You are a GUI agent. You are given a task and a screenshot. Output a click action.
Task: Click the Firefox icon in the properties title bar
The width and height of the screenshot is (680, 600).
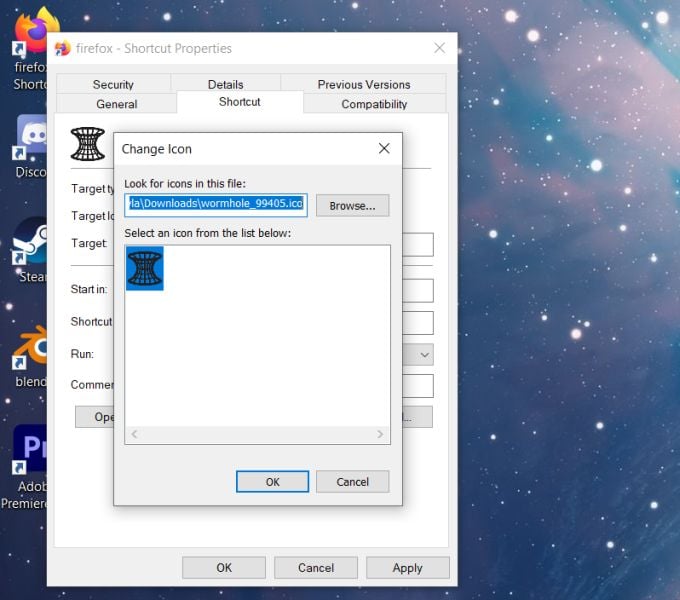pyautogui.click(x=62, y=49)
